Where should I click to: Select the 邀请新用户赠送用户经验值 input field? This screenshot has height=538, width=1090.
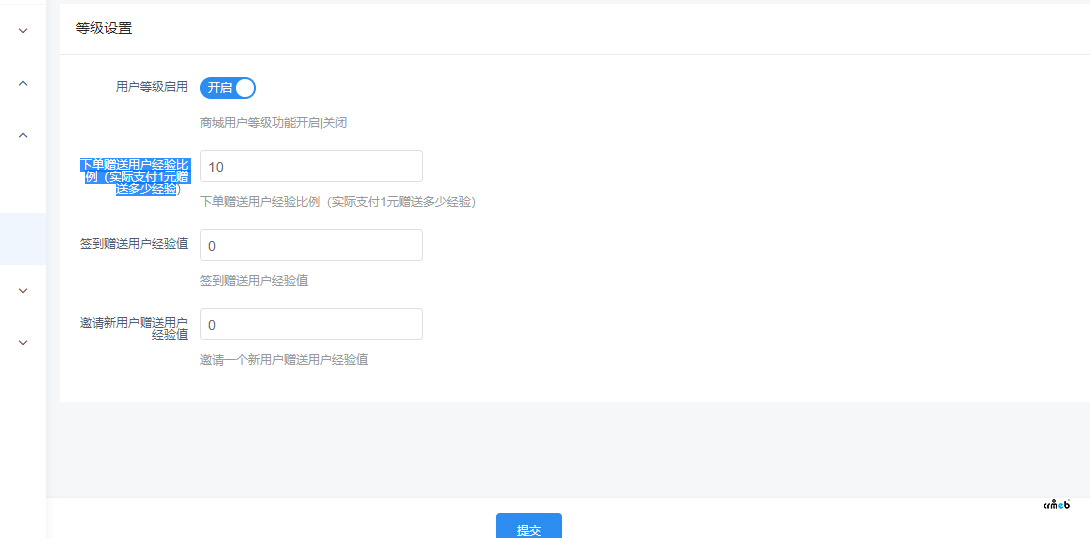click(x=311, y=324)
